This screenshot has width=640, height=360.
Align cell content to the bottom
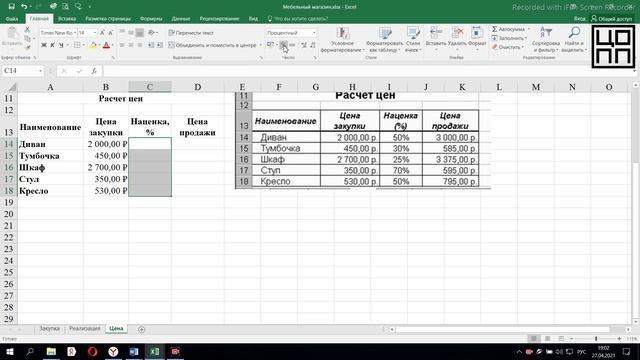pyautogui.click(x=140, y=33)
